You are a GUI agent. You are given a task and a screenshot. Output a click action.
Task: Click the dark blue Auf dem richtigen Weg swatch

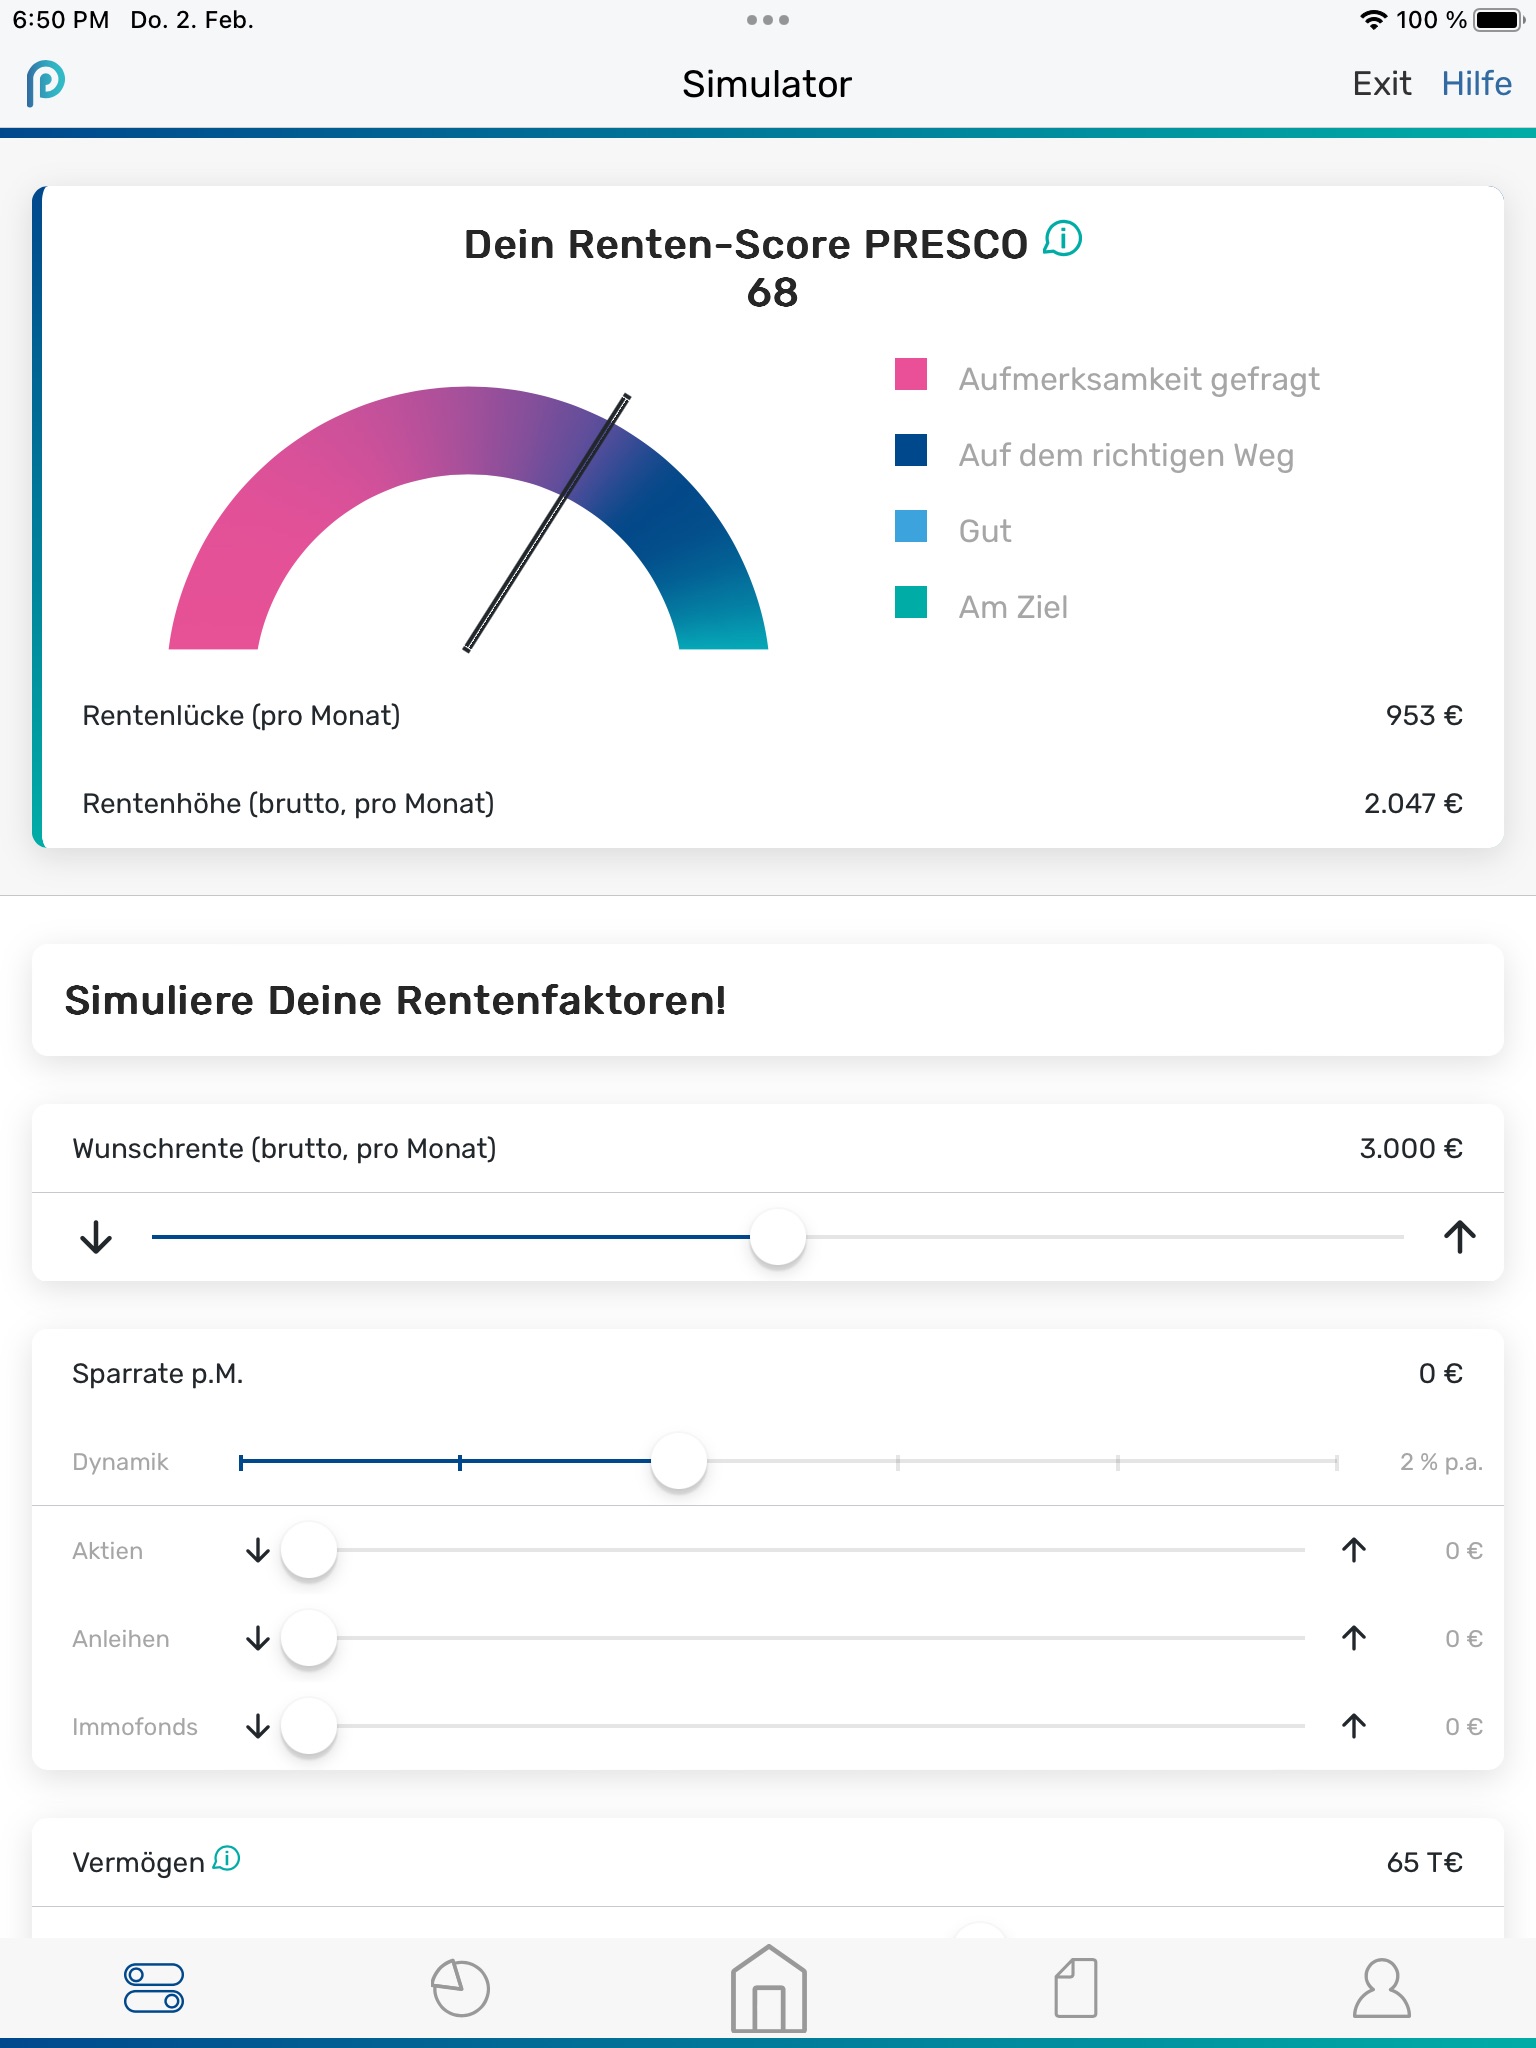(x=911, y=450)
